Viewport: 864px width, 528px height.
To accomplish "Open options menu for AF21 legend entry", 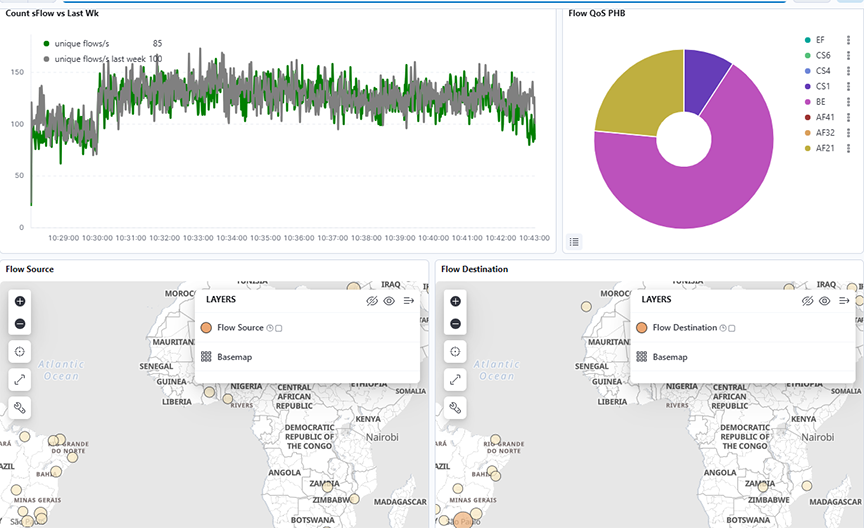I will [848, 149].
